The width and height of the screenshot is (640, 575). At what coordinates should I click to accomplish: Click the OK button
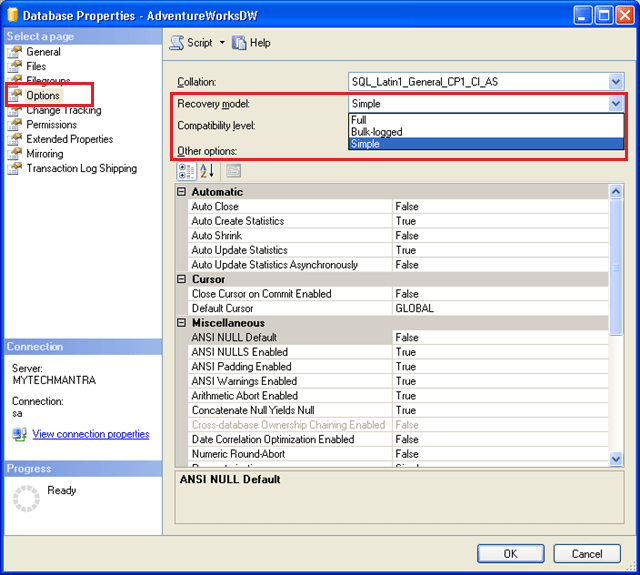[x=511, y=554]
